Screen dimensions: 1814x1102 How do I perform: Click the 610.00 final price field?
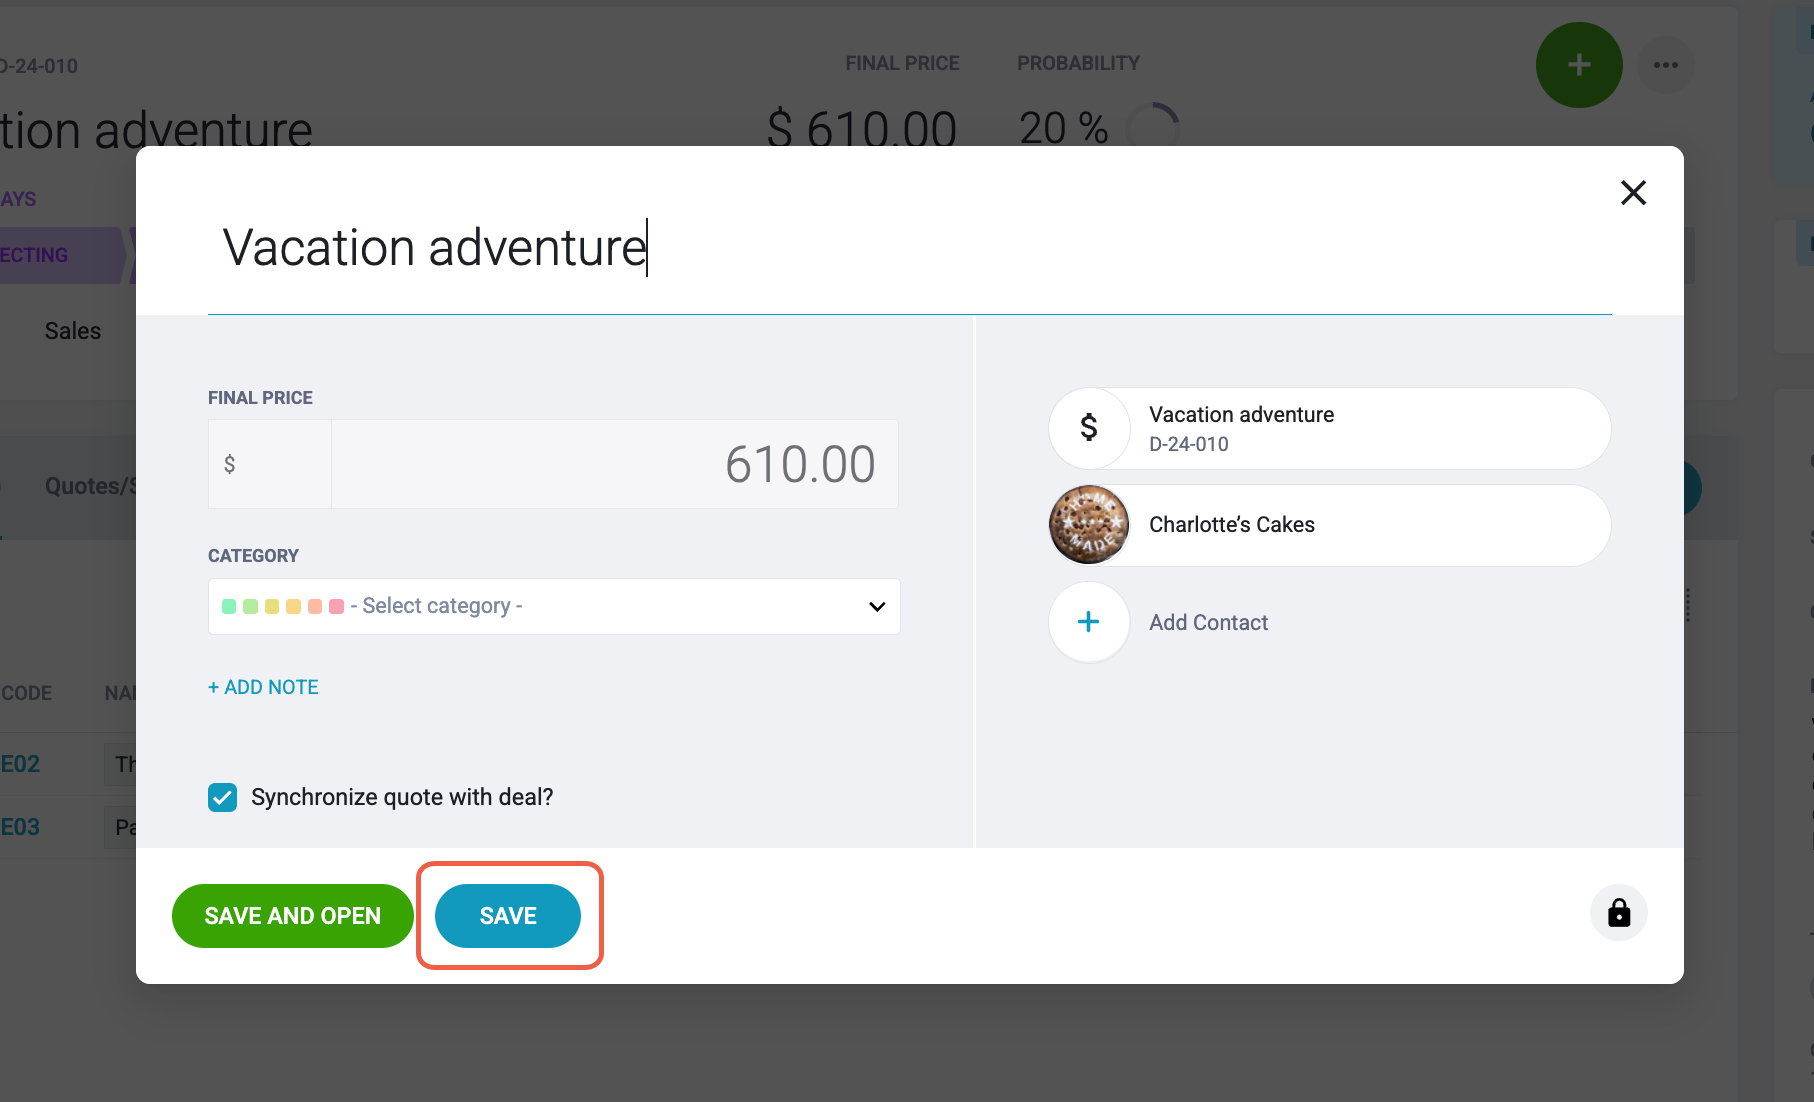[614, 464]
